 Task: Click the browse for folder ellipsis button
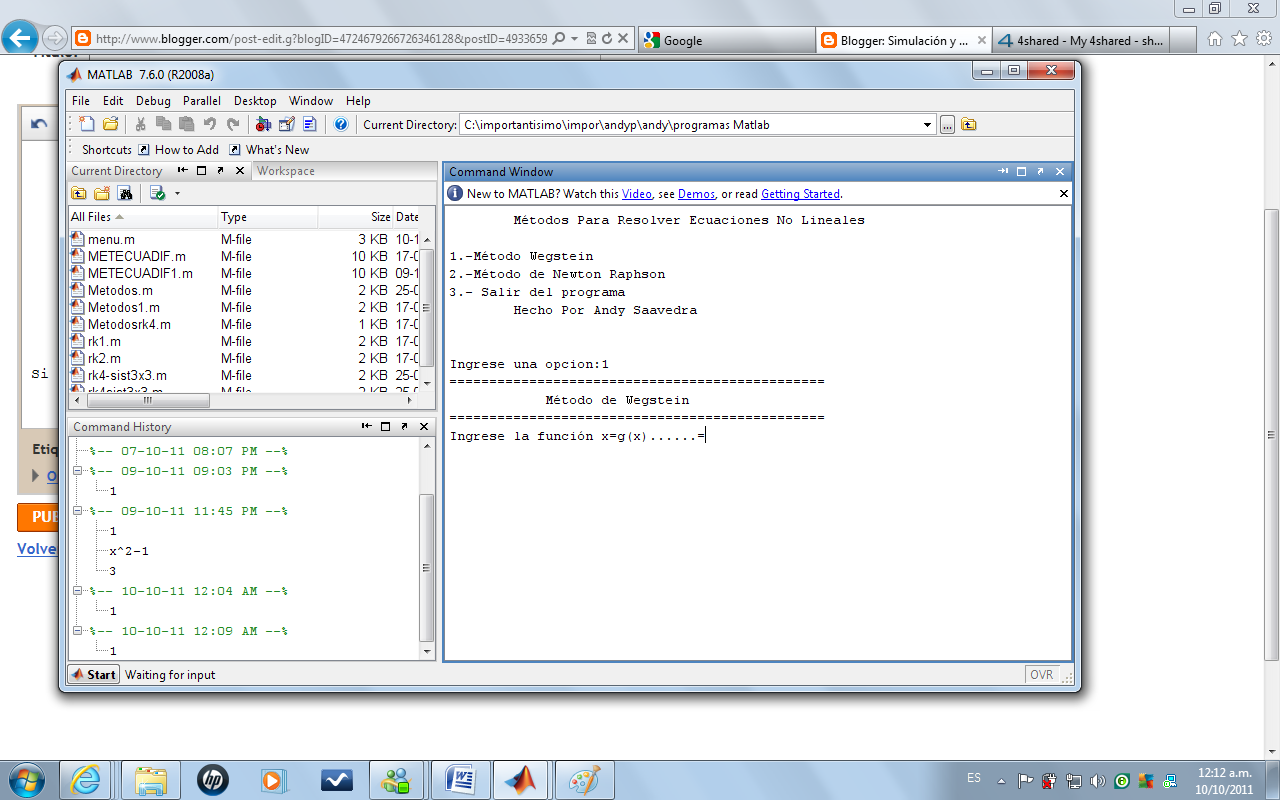click(947, 125)
